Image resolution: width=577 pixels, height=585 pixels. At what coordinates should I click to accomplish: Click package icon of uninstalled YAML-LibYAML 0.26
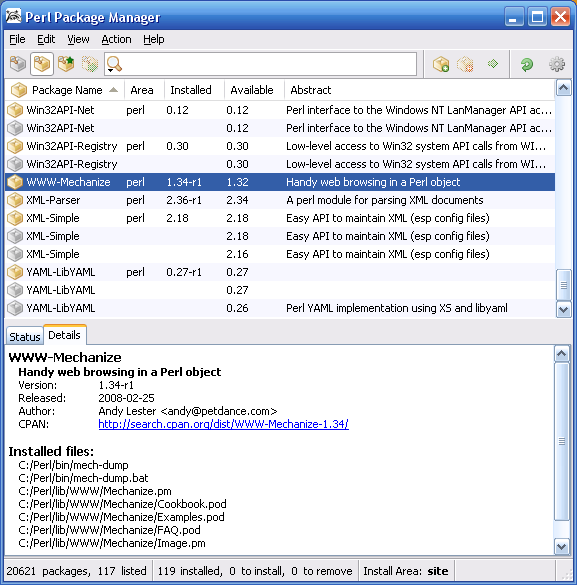(15, 308)
